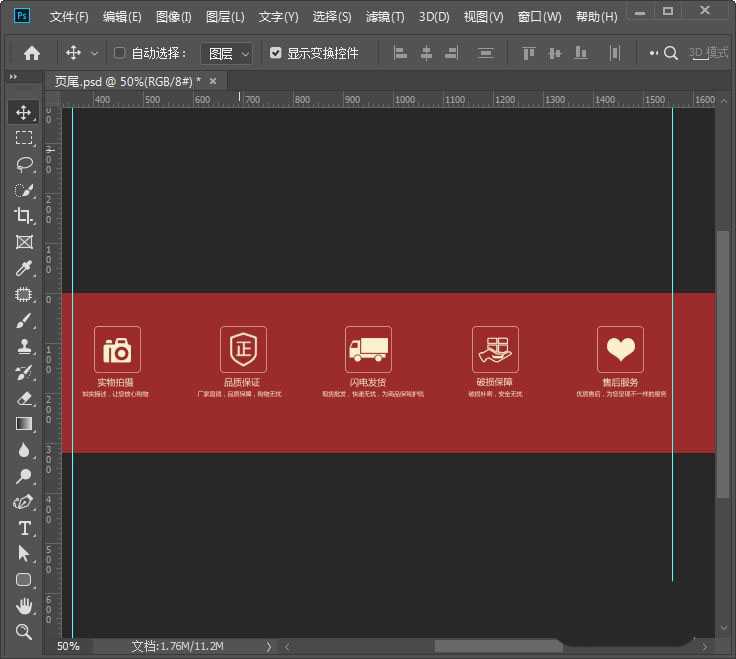Choose the Eraser tool
Image resolution: width=736 pixels, height=659 pixels.
pyautogui.click(x=24, y=398)
